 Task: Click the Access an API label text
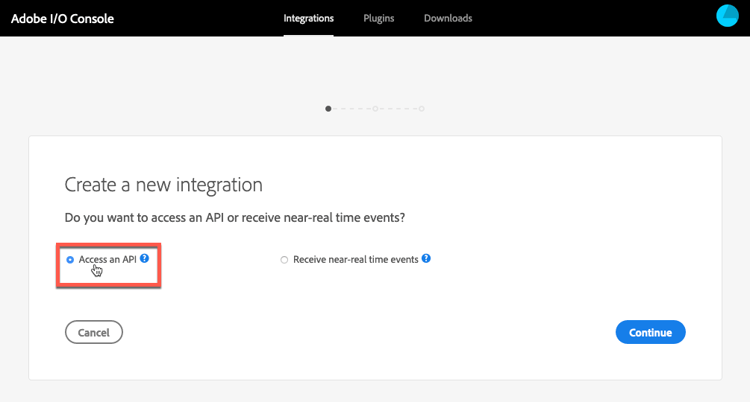point(108,259)
